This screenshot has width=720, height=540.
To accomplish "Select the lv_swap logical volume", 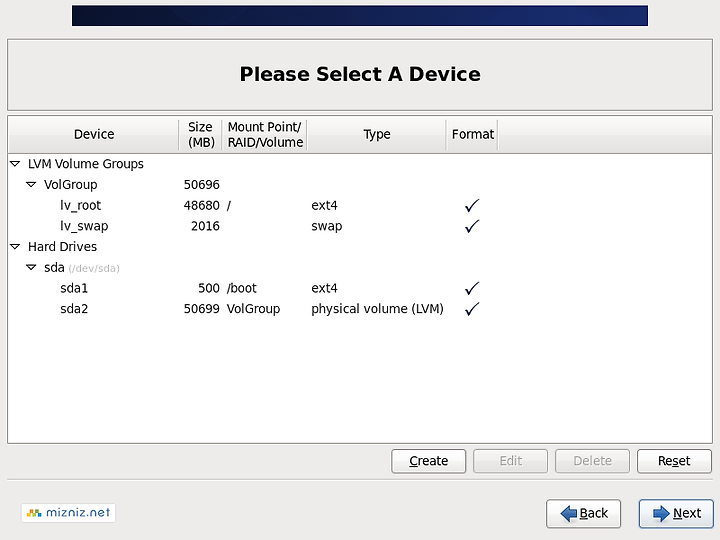I will pyautogui.click(x=360, y=226).
